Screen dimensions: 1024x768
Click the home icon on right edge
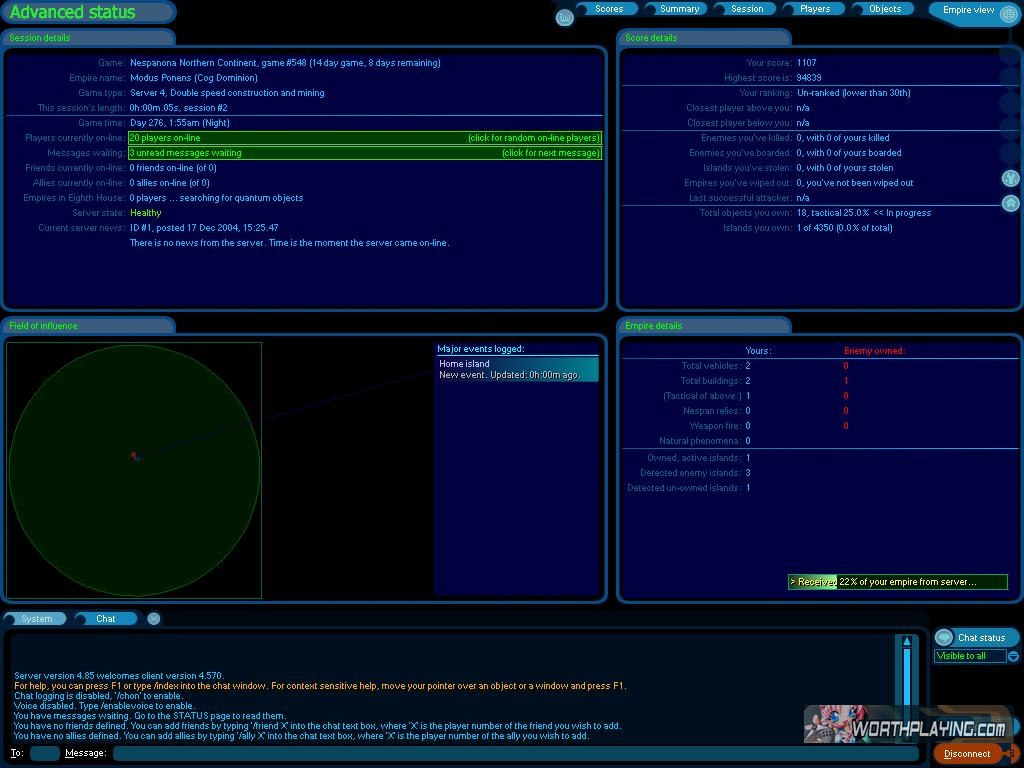1011,203
